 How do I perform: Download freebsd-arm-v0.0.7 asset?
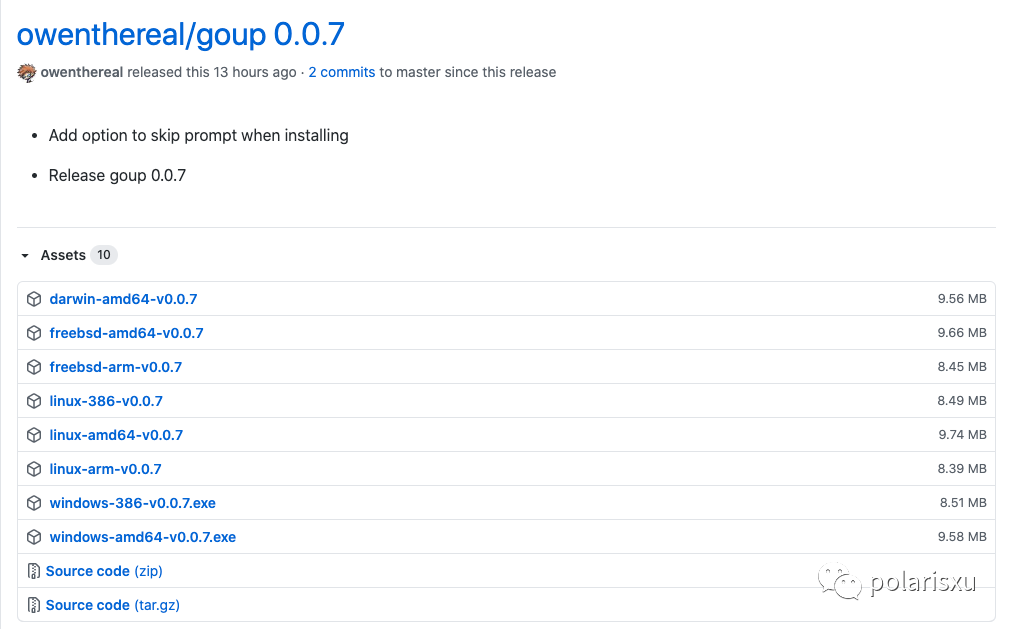116,367
